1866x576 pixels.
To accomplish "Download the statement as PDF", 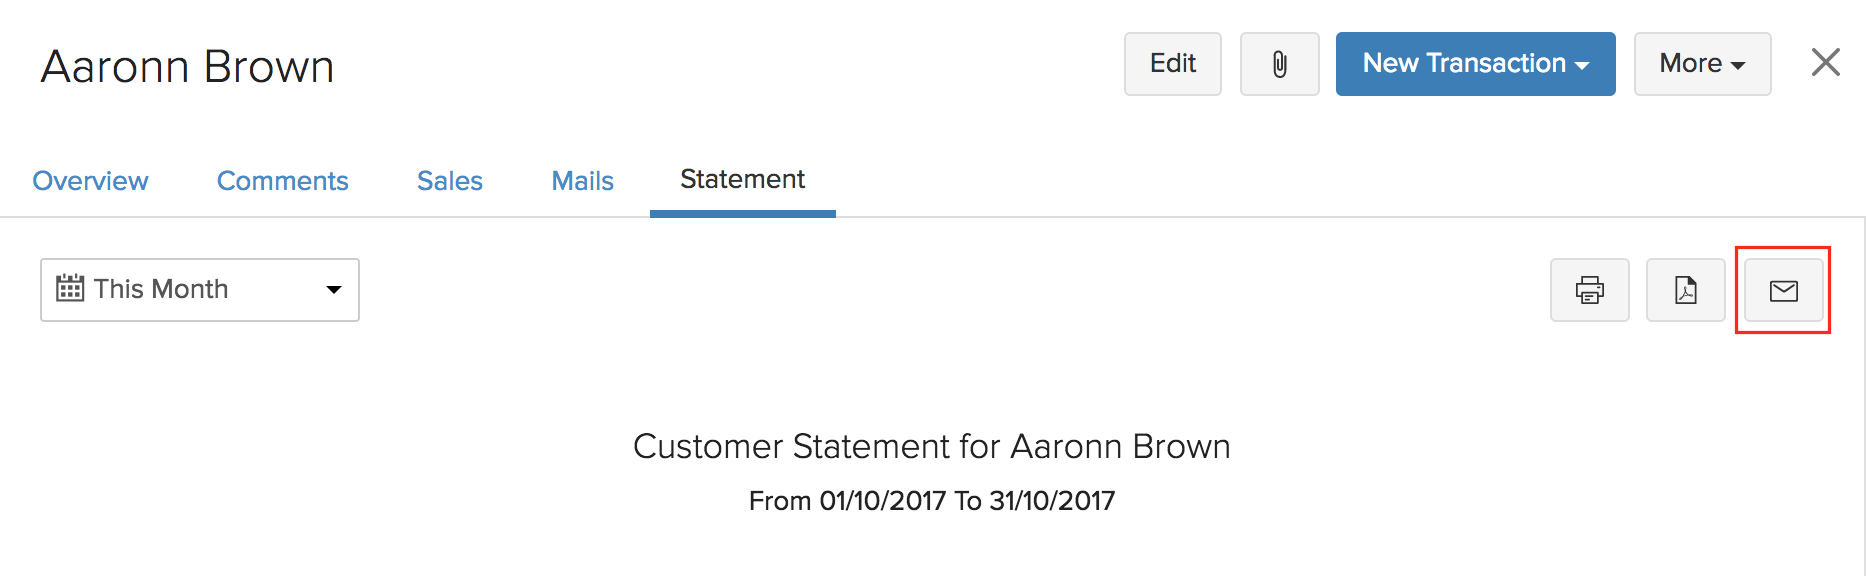I will click(1685, 290).
